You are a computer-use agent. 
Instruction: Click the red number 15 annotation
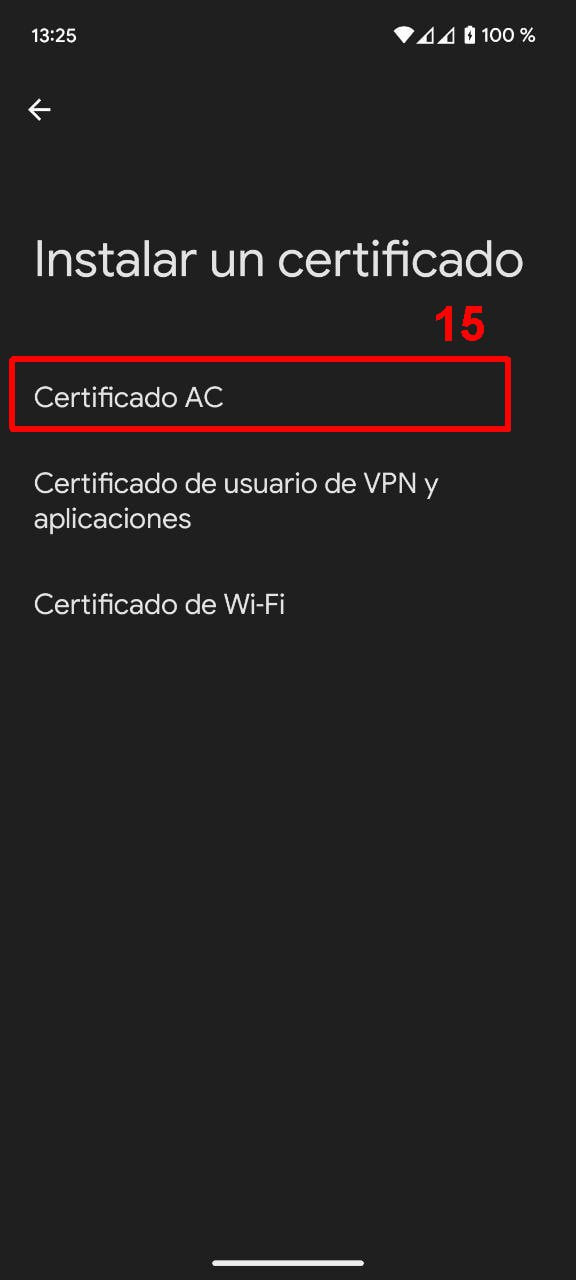pos(459,326)
